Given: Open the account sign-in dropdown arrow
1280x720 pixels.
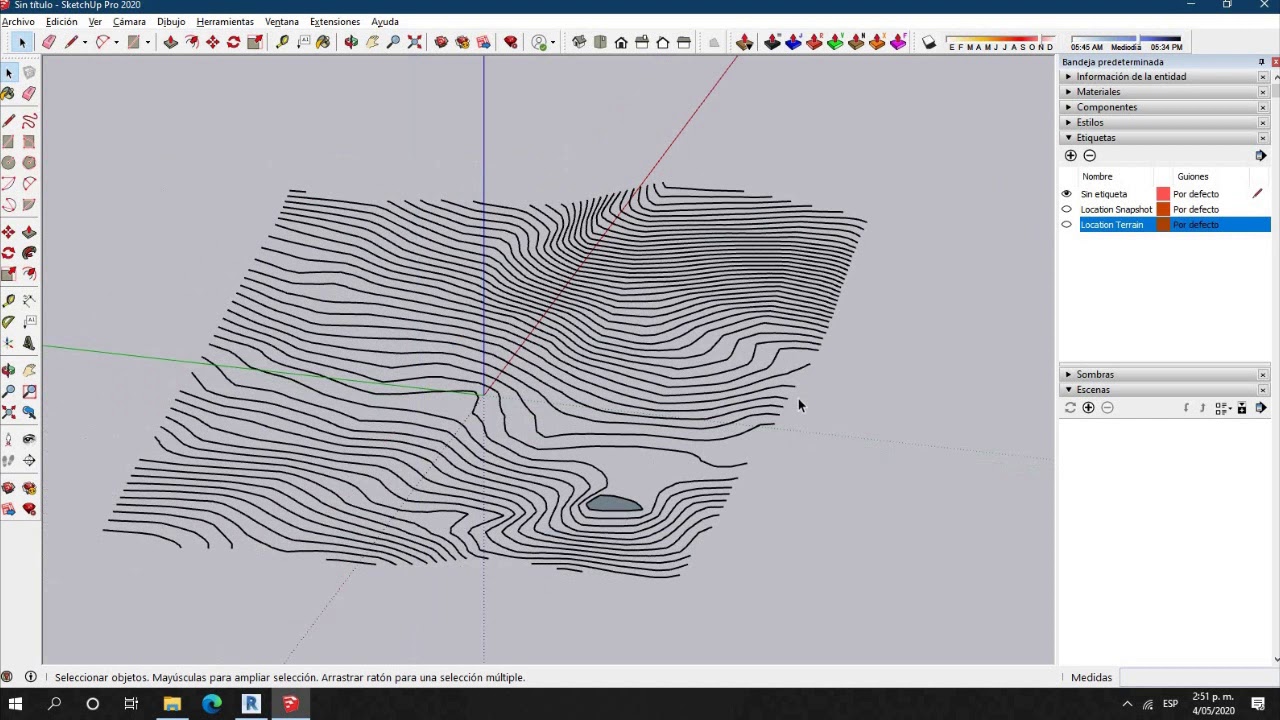Looking at the screenshot, I should tap(554, 42).
